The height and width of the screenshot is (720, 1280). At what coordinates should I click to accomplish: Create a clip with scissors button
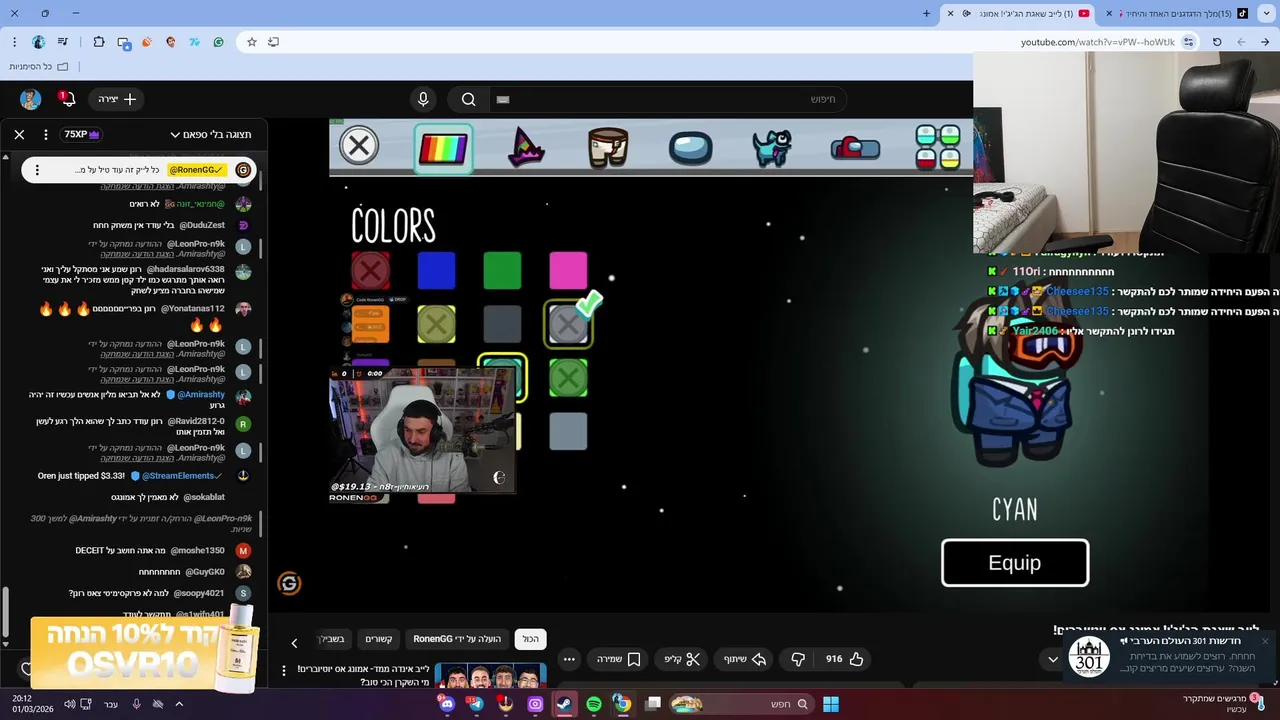(682, 659)
